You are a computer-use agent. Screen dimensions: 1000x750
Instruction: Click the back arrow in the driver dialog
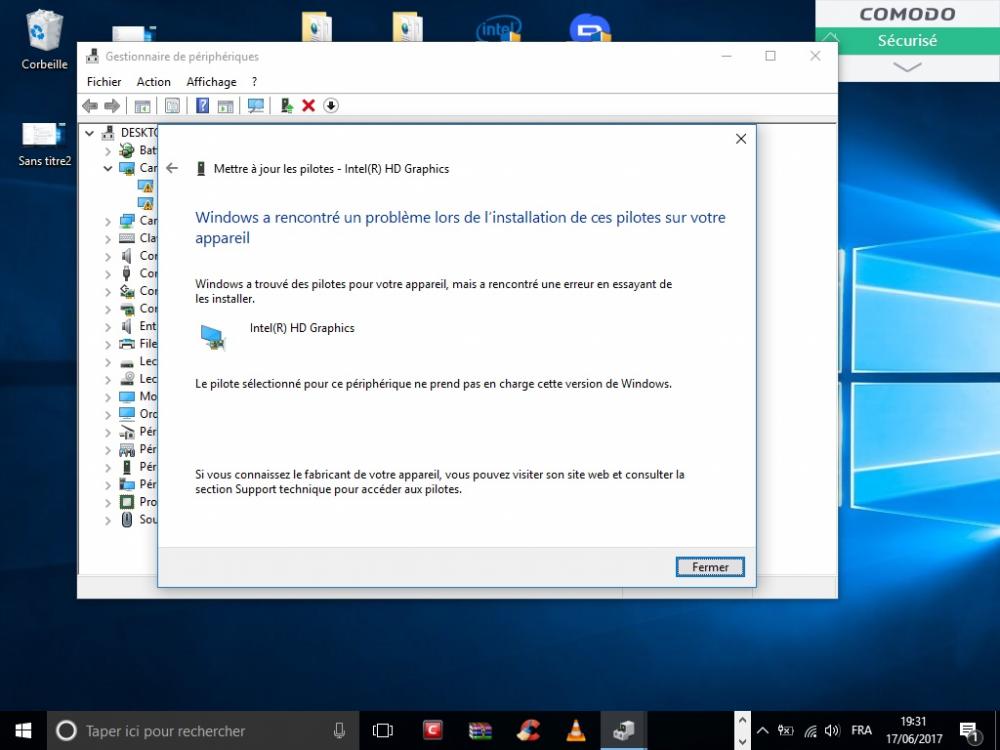pos(172,168)
